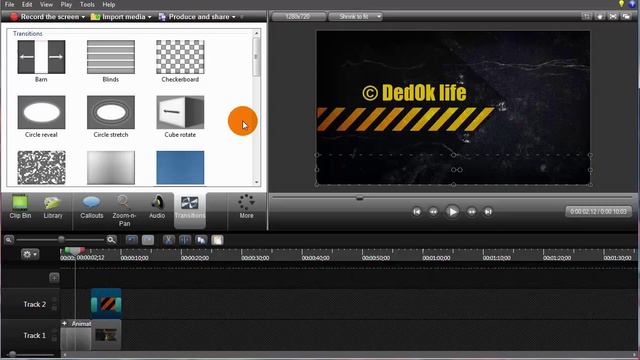Click the timeline zoom in magnifier
Viewport: 640px width, 360px height.
pos(111,240)
